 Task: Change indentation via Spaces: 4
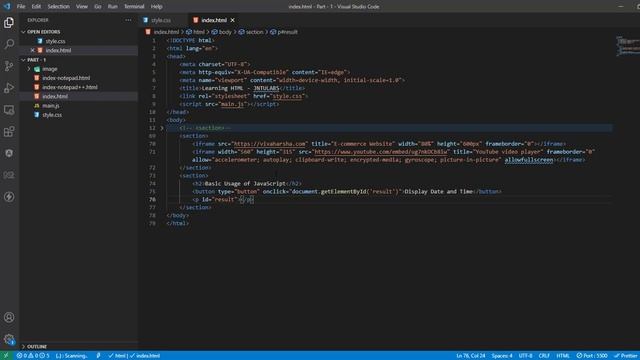[x=502, y=356]
